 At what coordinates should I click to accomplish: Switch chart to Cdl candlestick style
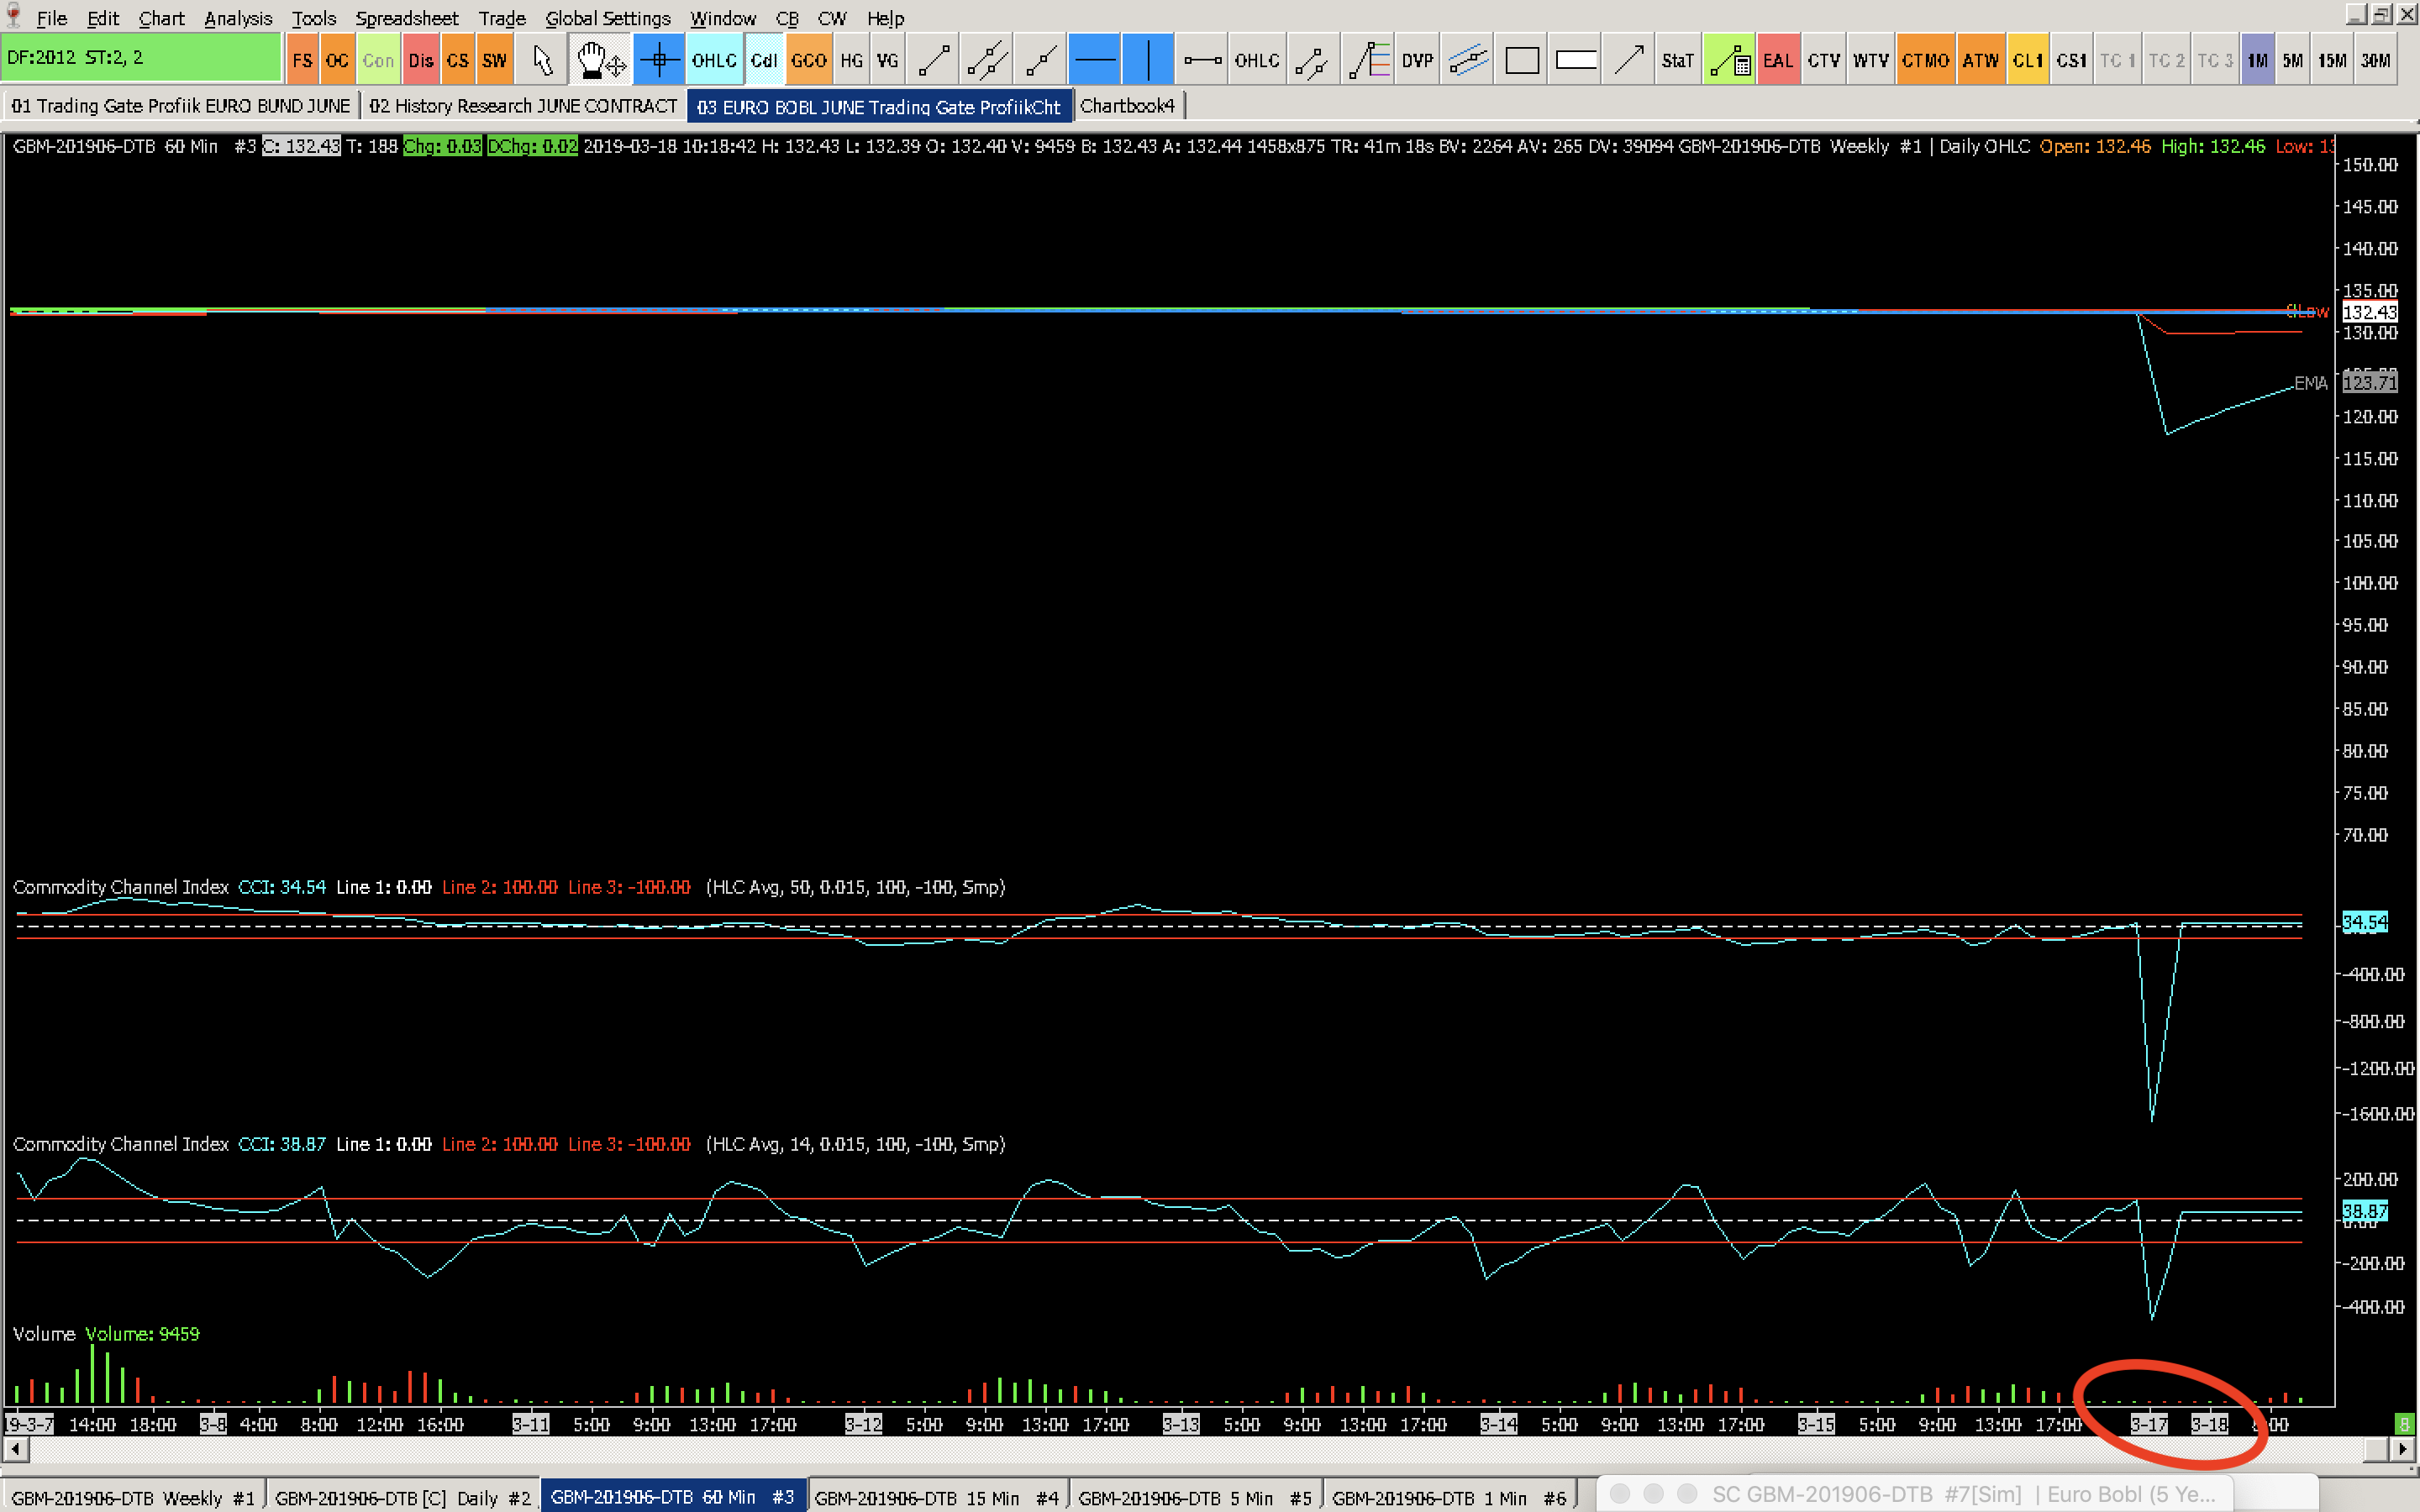pyautogui.click(x=764, y=60)
